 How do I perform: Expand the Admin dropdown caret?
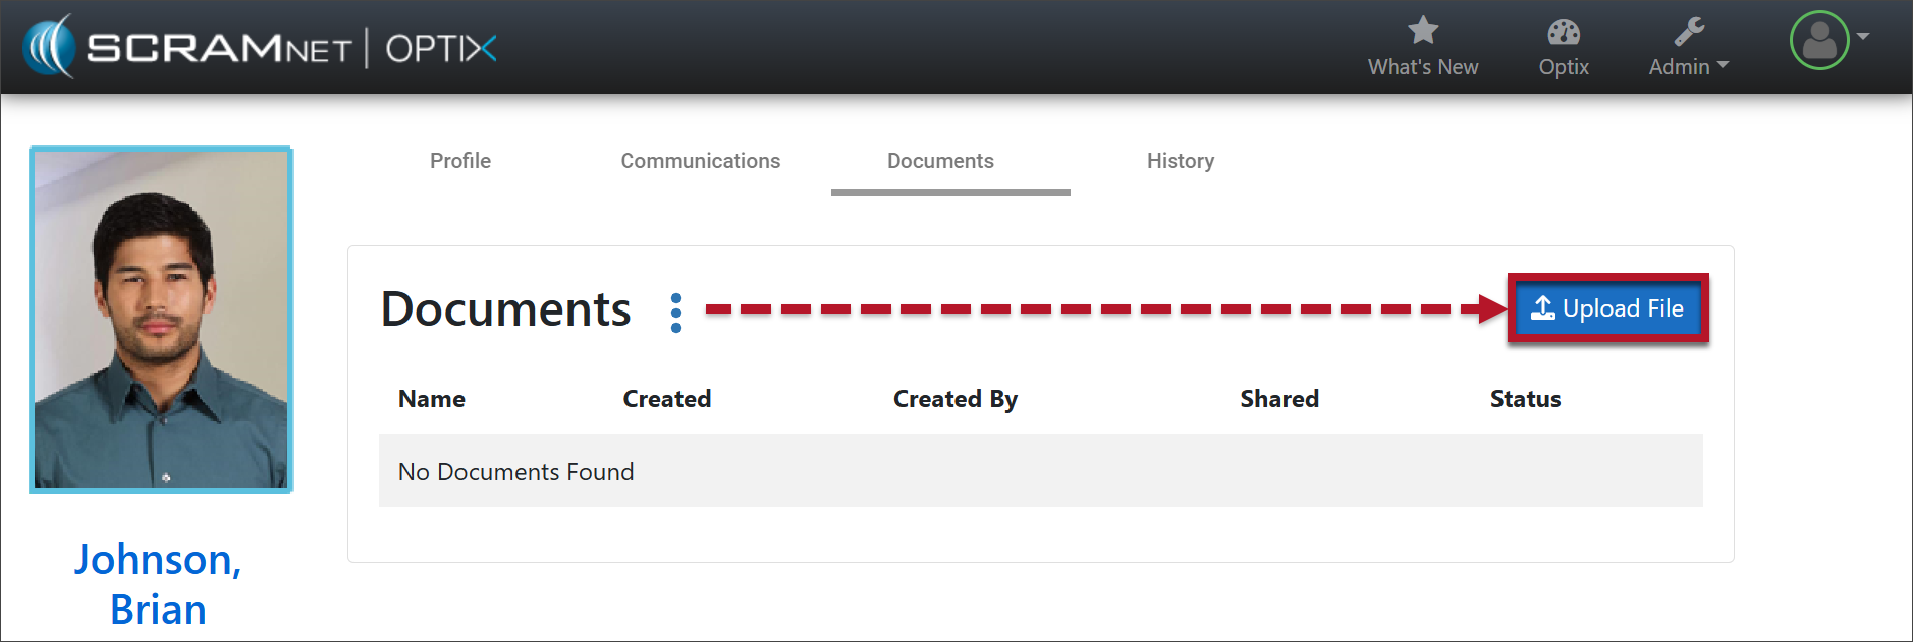[x=1723, y=66]
